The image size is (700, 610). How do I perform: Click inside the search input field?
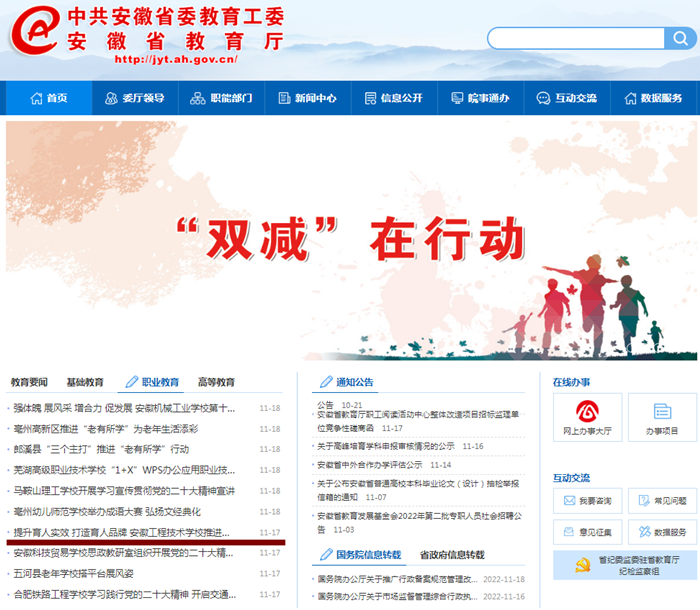[575, 38]
